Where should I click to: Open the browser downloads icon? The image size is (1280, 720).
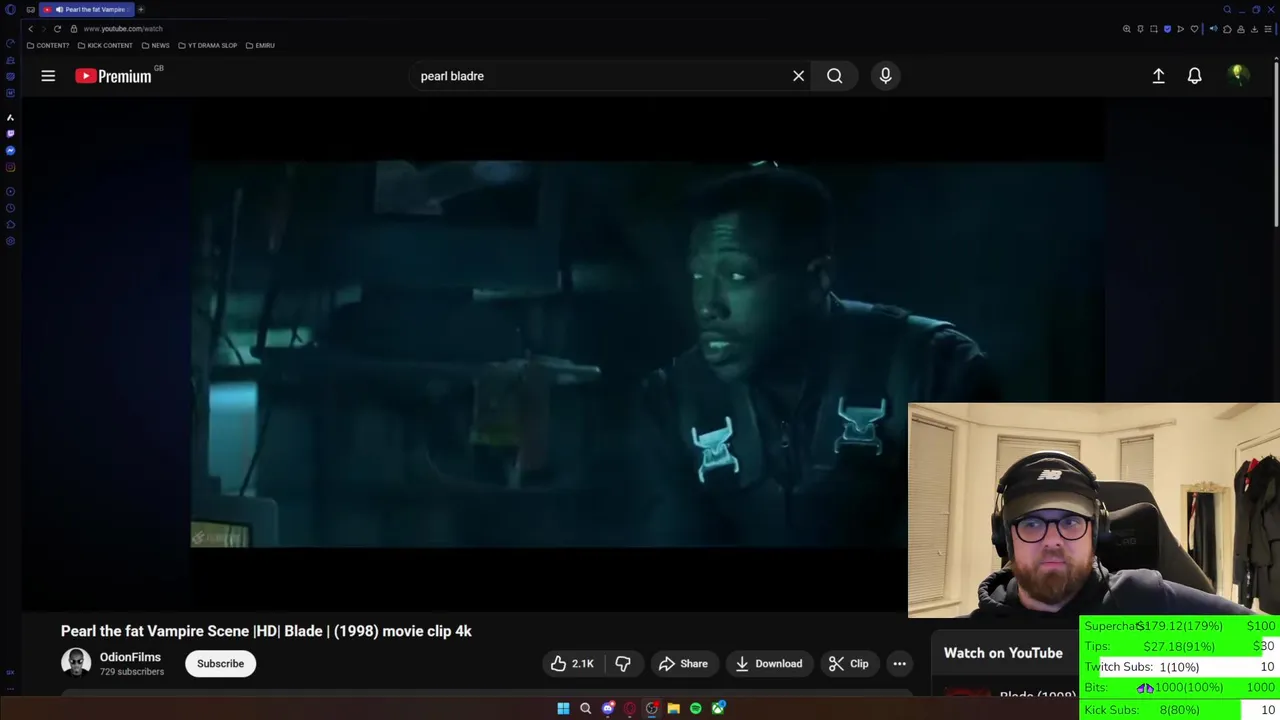tap(1254, 29)
